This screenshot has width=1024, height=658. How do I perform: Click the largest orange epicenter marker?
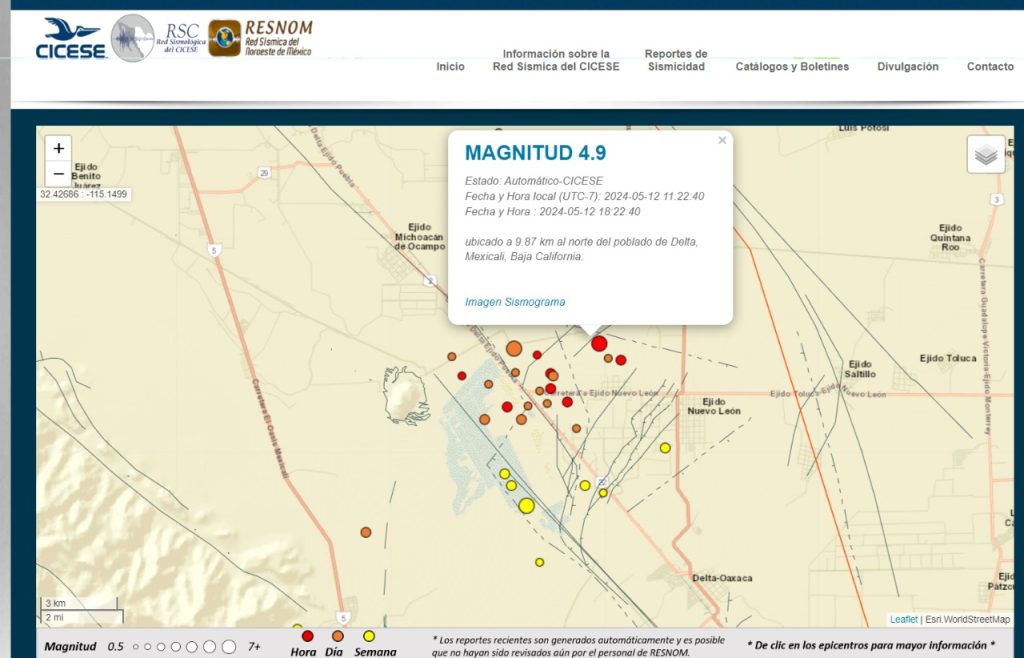(x=514, y=349)
